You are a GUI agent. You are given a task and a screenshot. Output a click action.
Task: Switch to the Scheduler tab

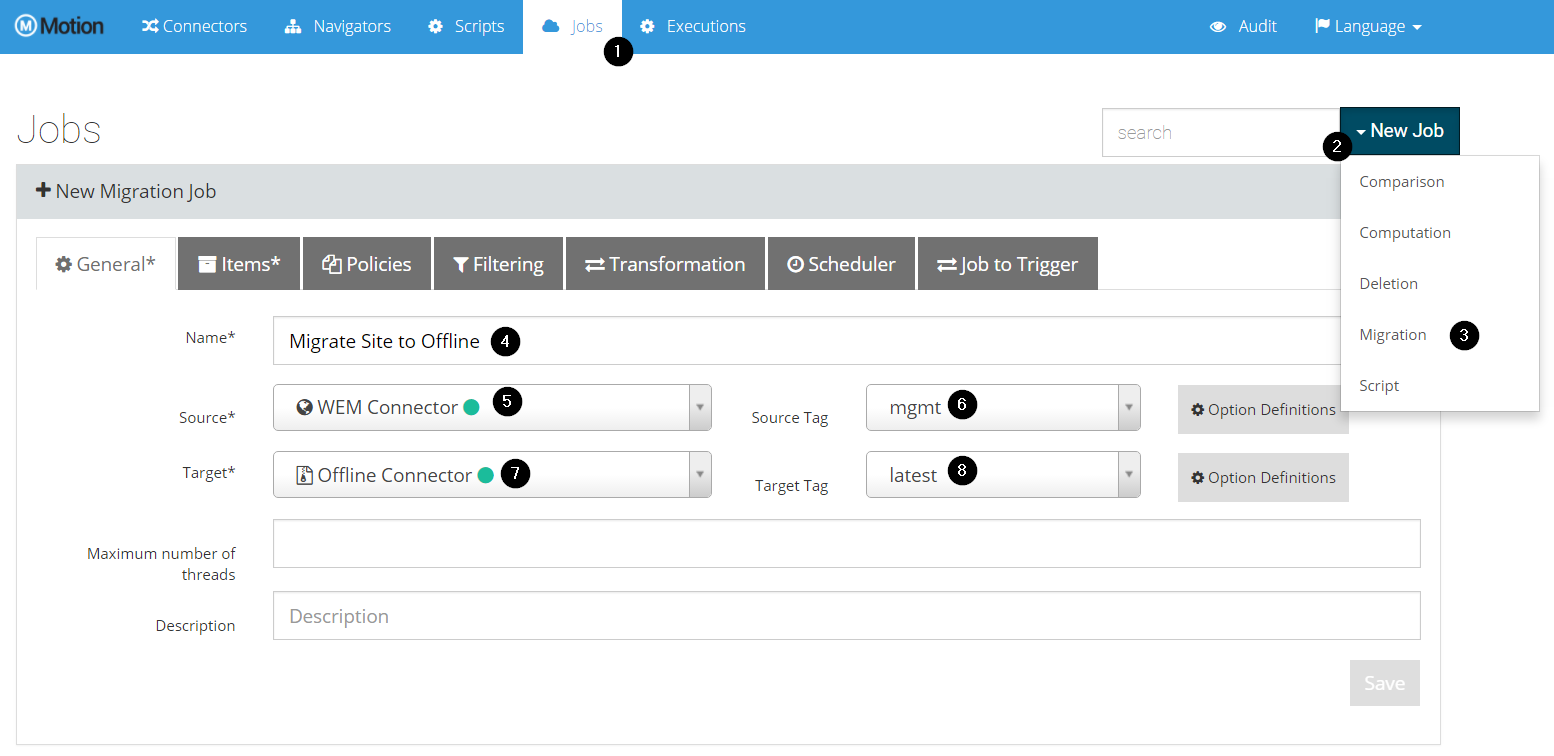click(x=841, y=264)
